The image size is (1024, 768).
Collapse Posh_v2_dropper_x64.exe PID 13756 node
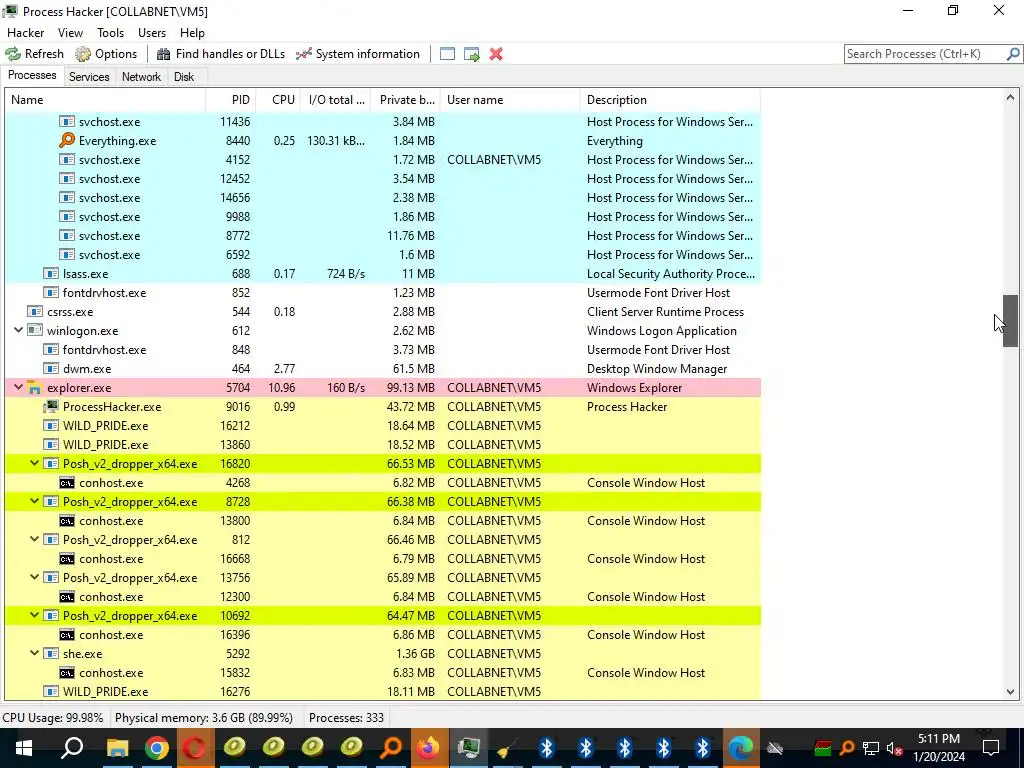click(35, 577)
